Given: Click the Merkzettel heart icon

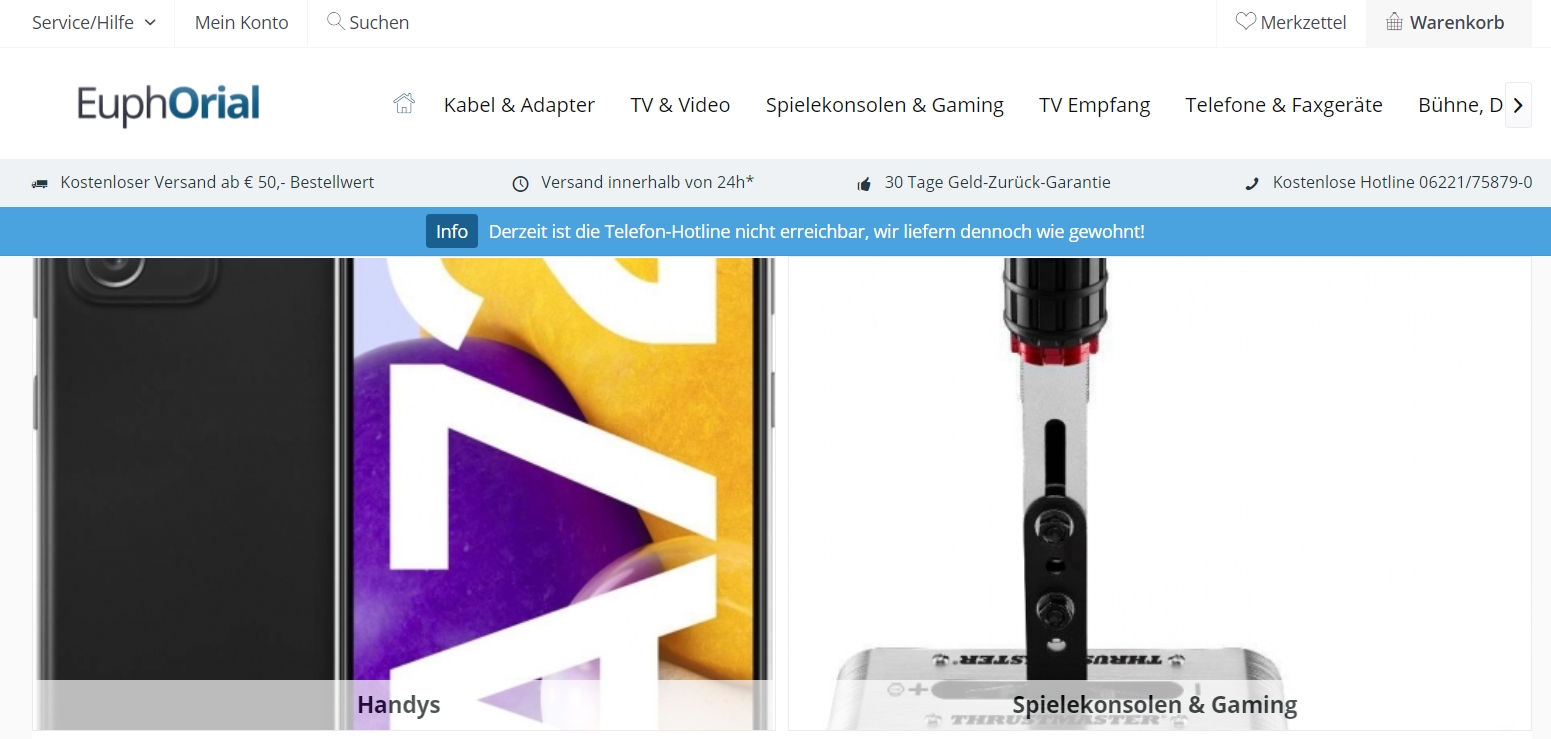Looking at the screenshot, I should coord(1245,21).
